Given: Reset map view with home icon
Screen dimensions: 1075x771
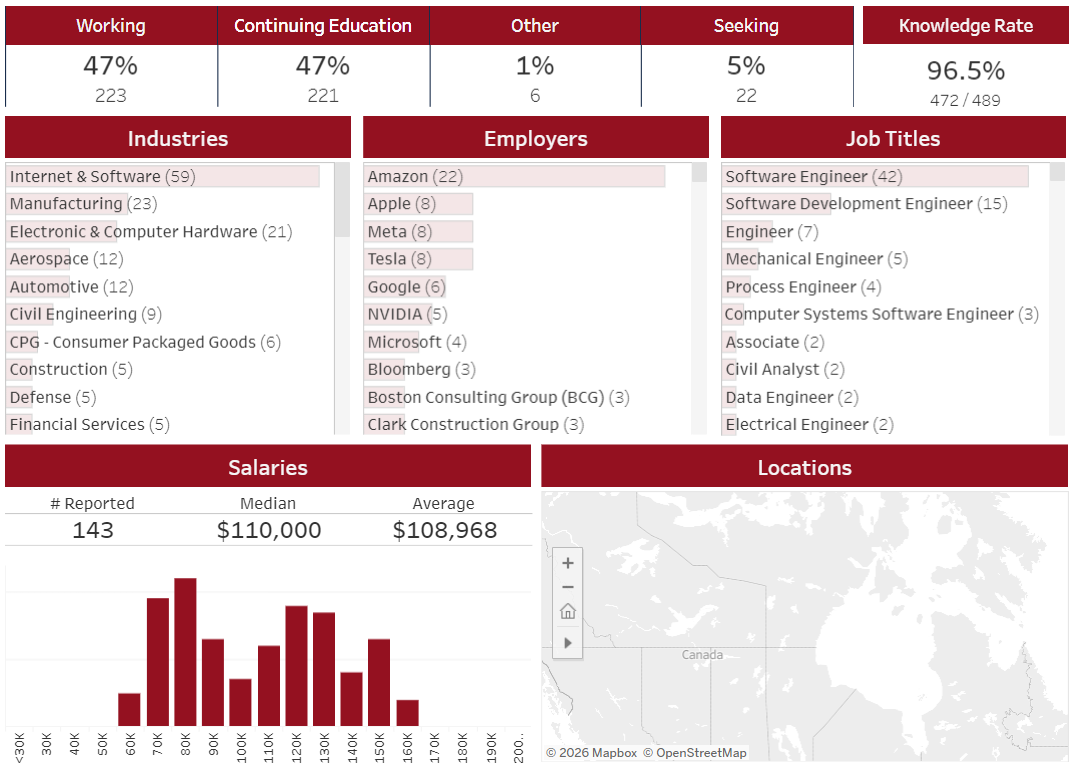Looking at the screenshot, I should coord(568,611).
